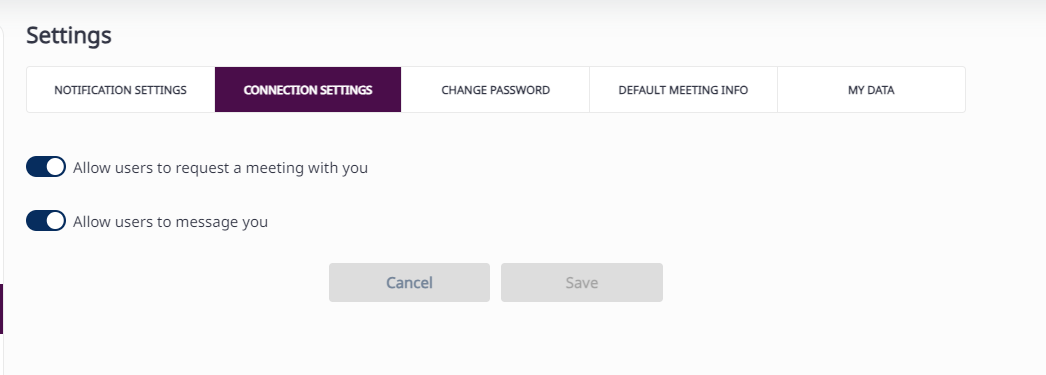Show NOTIFICATION SETTINGS options

pyautogui.click(x=121, y=89)
